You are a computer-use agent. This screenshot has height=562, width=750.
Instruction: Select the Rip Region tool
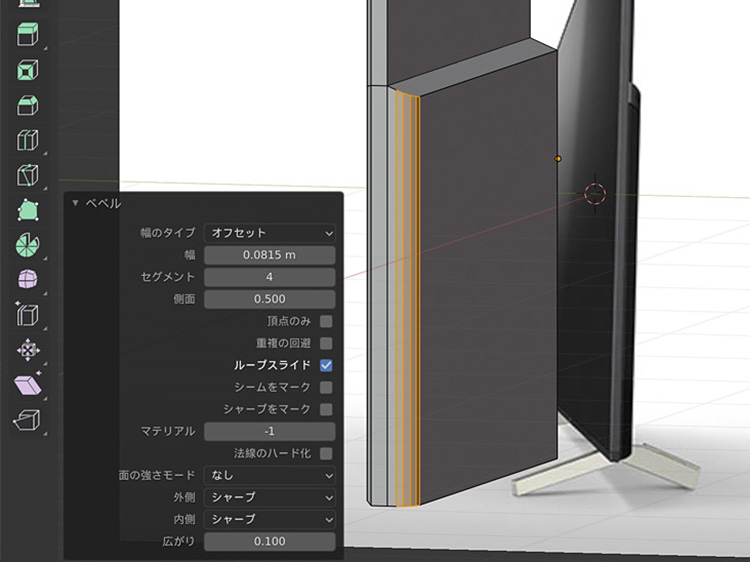click(x=28, y=420)
